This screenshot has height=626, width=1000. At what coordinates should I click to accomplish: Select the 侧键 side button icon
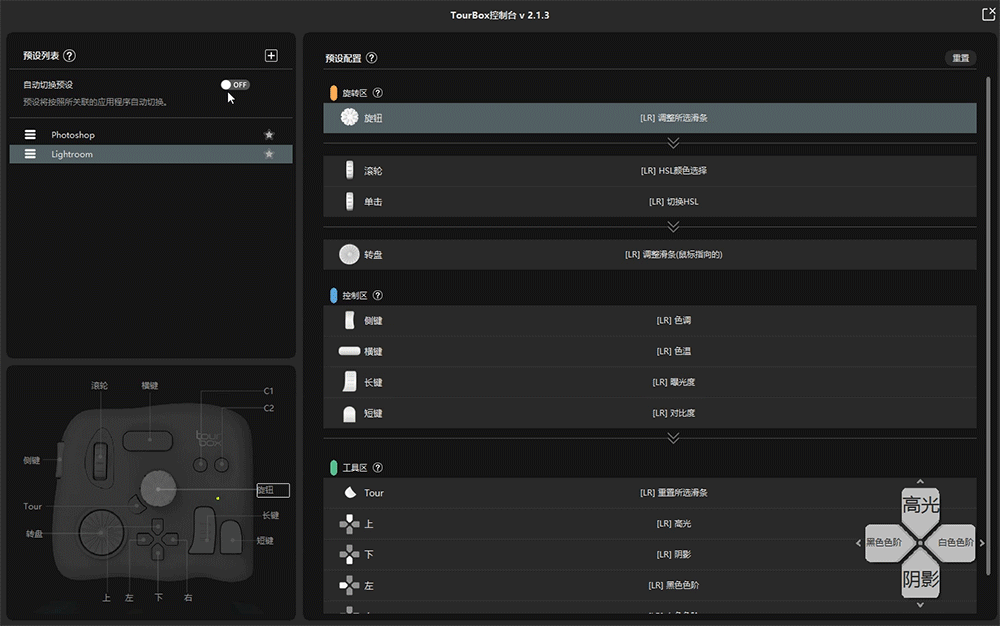(349, 320)
